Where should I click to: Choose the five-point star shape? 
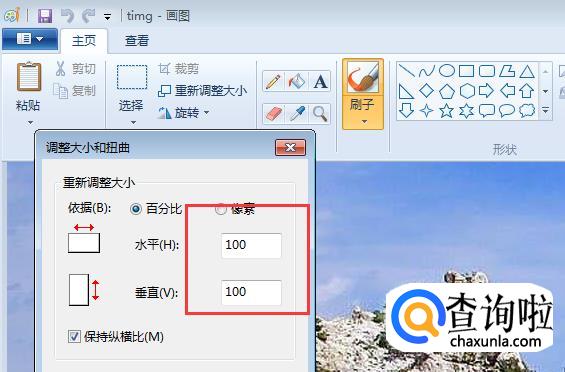click(446, 111)
